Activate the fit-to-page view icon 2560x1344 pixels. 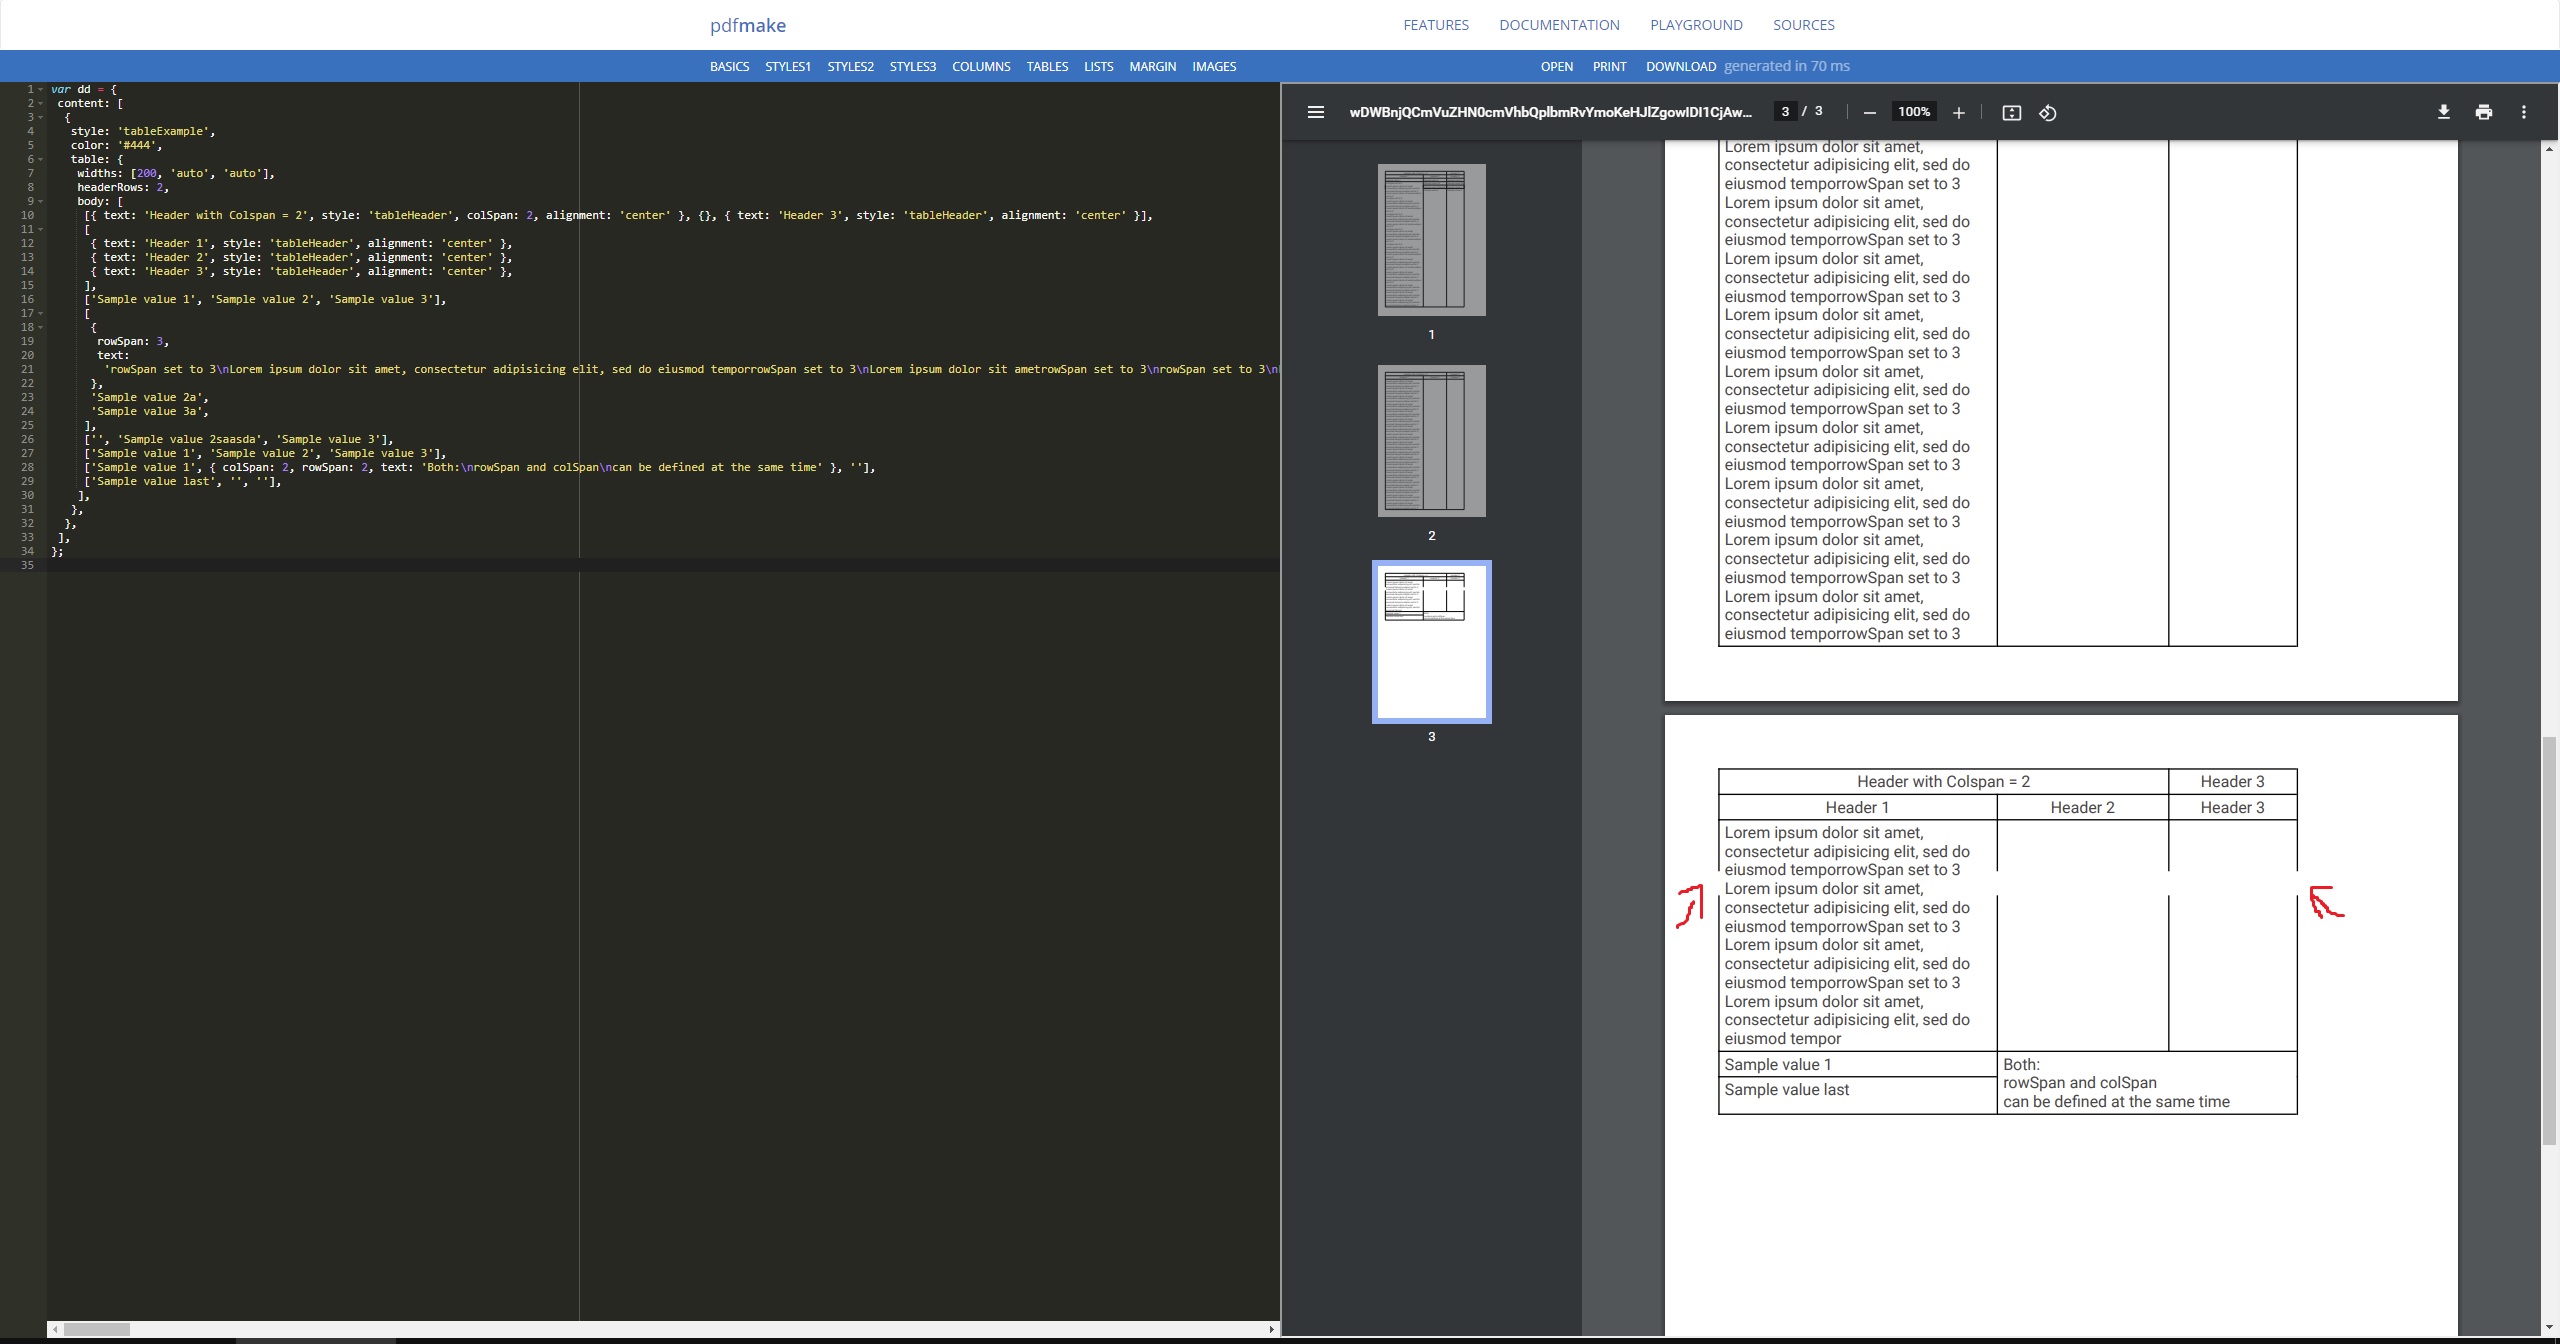pyautogui.click(x=2010, y=113)
